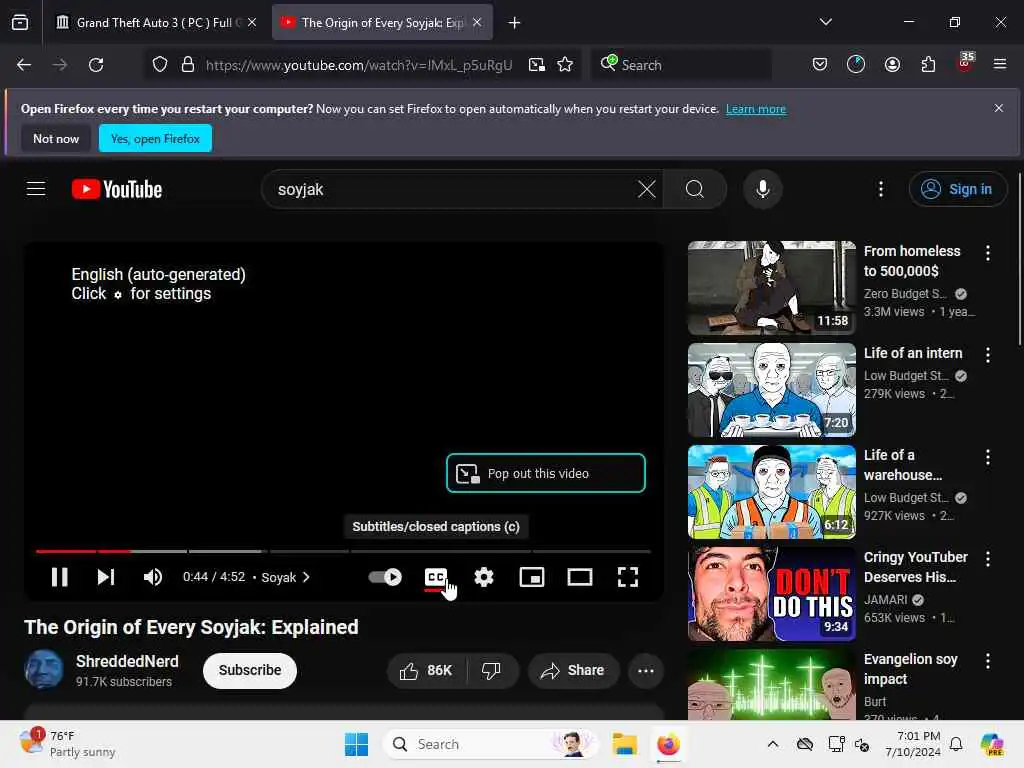Show hidden system tray icons
This screenshot has height=768, width=1024.
773,744
